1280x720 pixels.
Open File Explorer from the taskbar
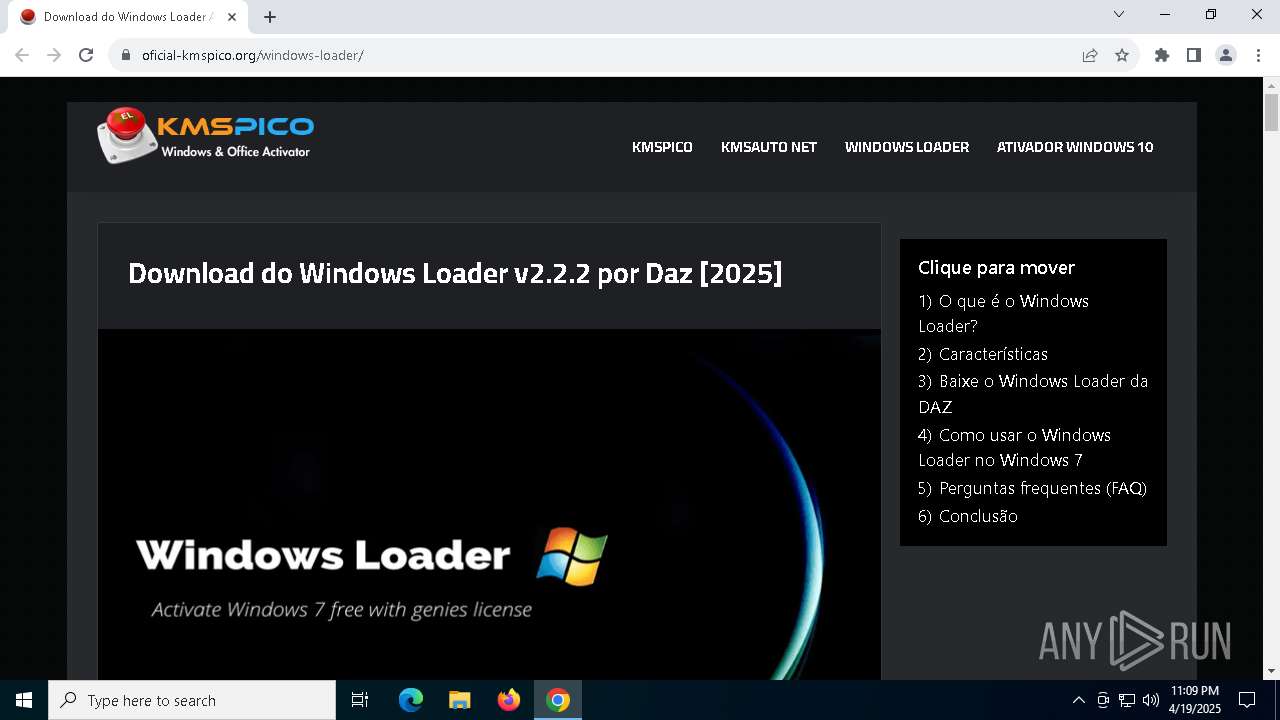tap(460, 700)
